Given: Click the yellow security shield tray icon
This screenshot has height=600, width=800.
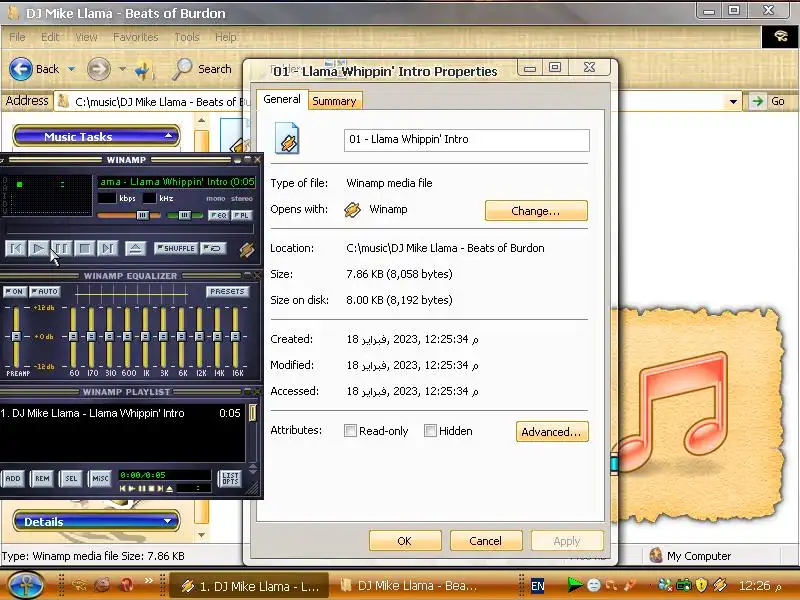Looking at the screenshot, I should pos(702,585).
